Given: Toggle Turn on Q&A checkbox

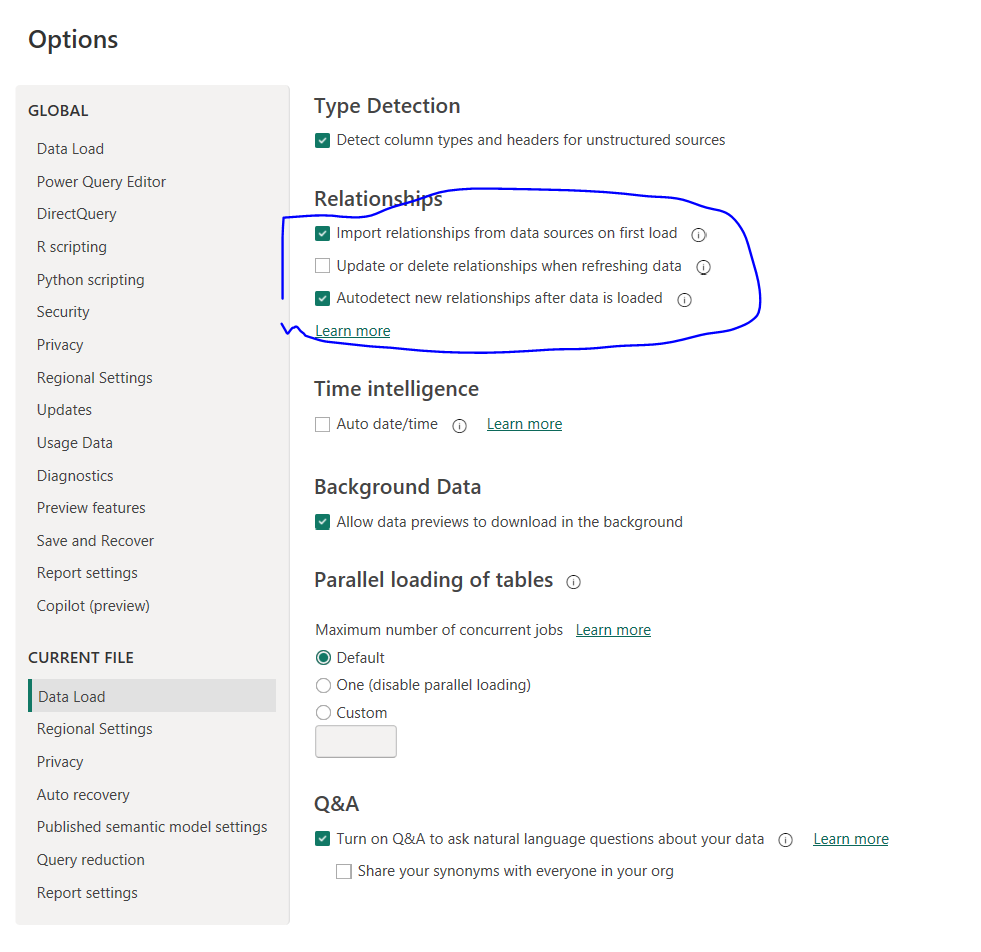Looking at the screenshot, I should (322, 839).
